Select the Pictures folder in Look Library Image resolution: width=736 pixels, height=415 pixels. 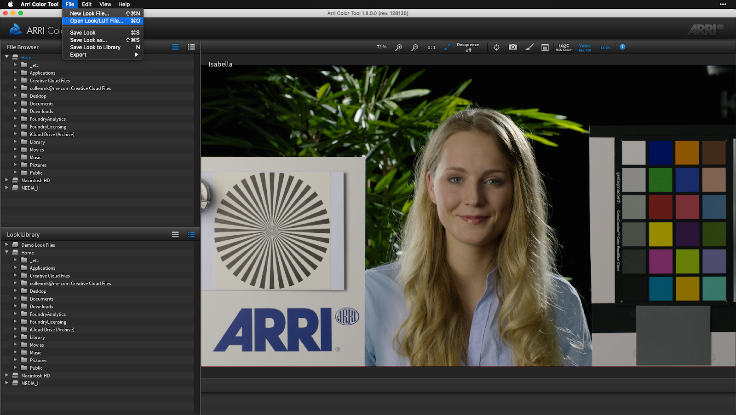pyautogui.click(x=38, y=360)
